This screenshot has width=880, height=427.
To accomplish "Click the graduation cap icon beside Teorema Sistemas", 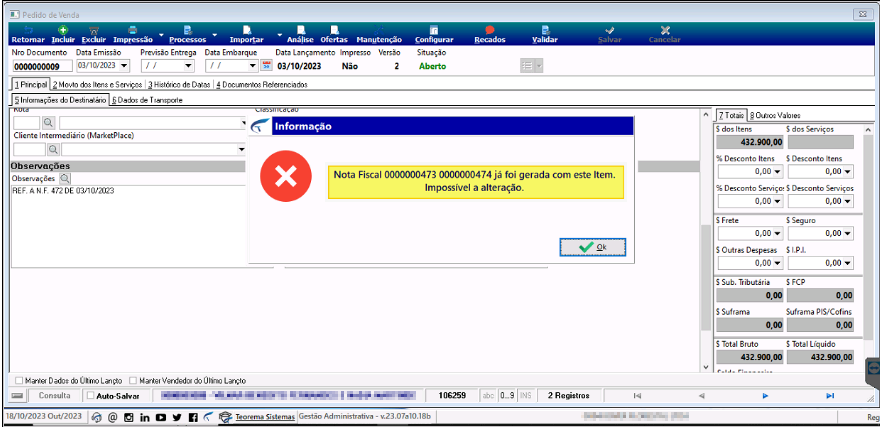I will click(x=225, y=417).
